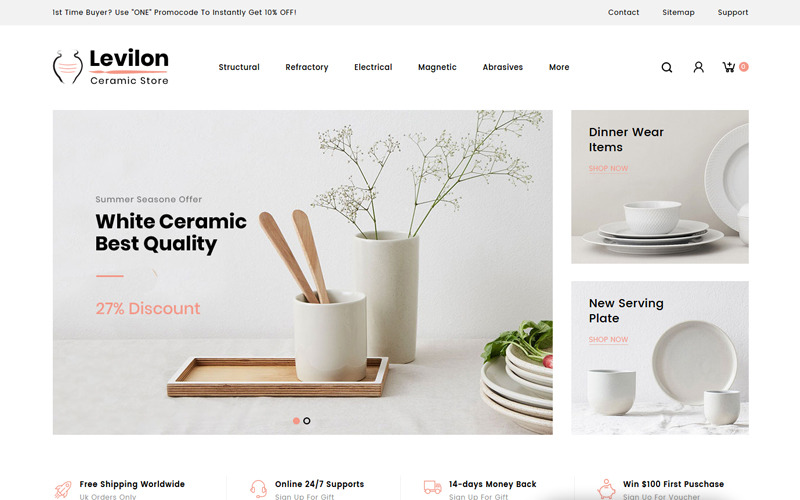Follow the Contact link
Viewport: 800px width, 500px height.
click(623, 12)
